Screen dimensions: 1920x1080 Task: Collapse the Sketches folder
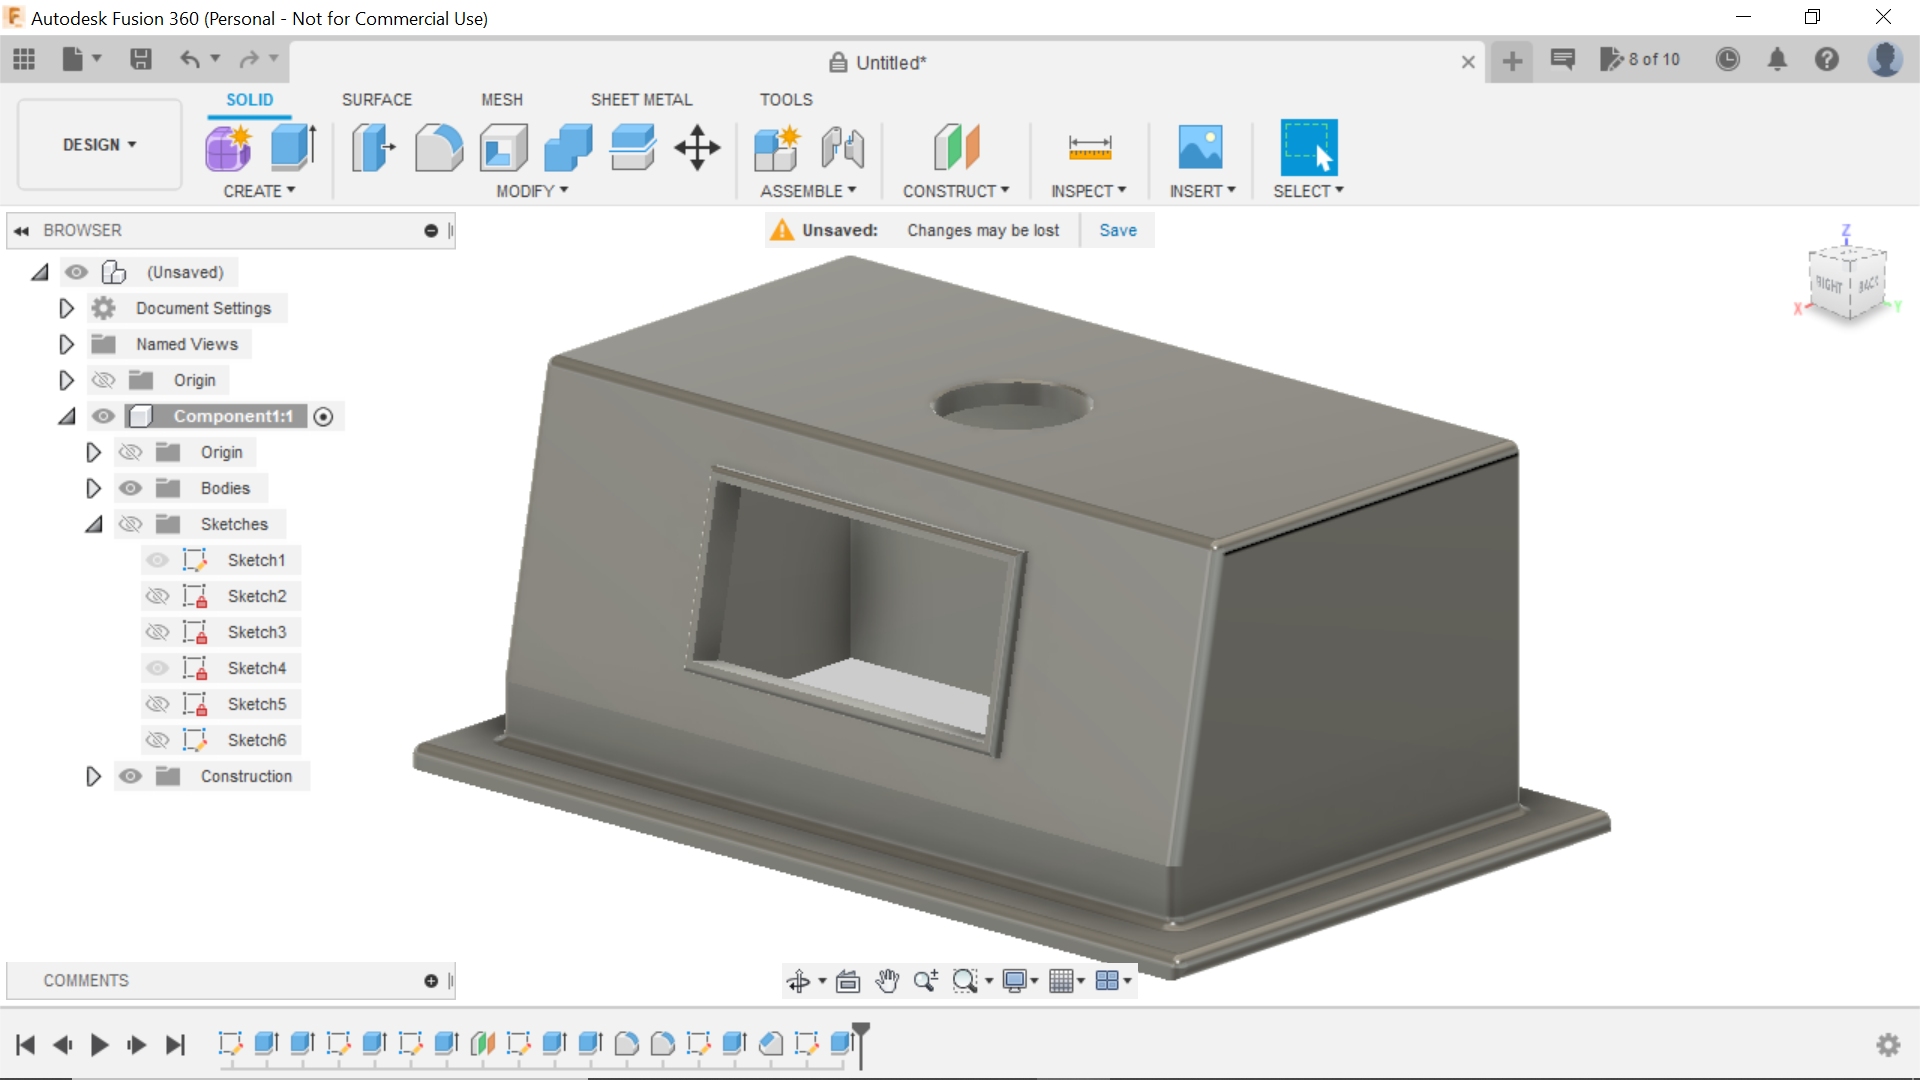(x=94, y=524)
